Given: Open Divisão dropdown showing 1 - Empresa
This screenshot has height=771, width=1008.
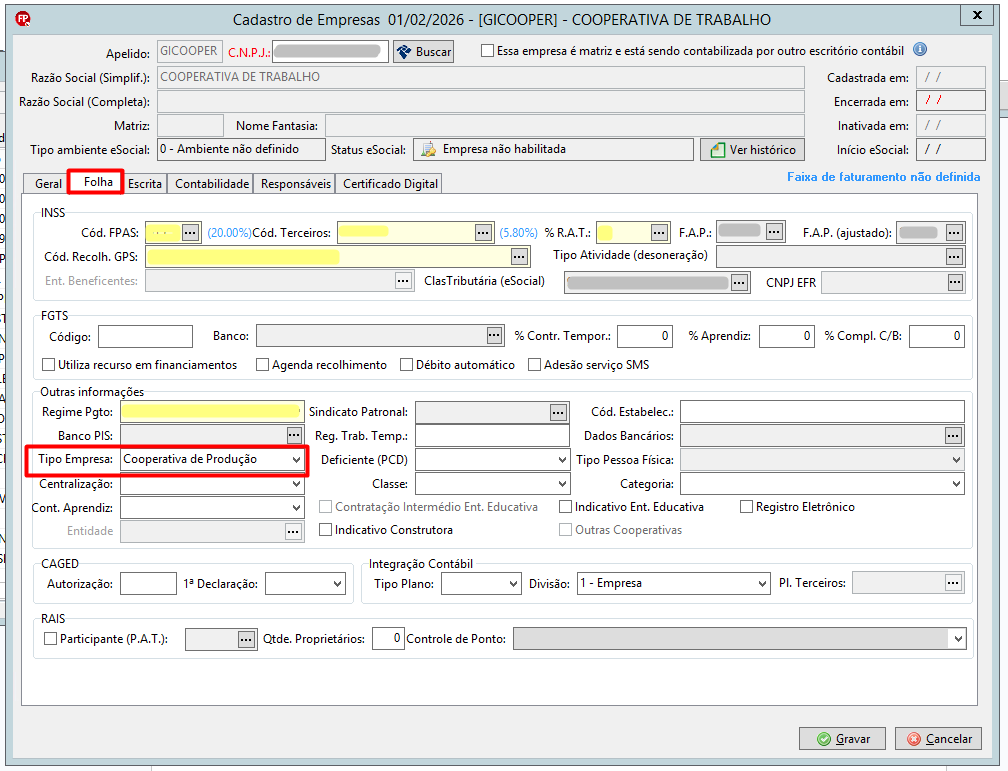Looking at the screenshot, I should (762, 584).
